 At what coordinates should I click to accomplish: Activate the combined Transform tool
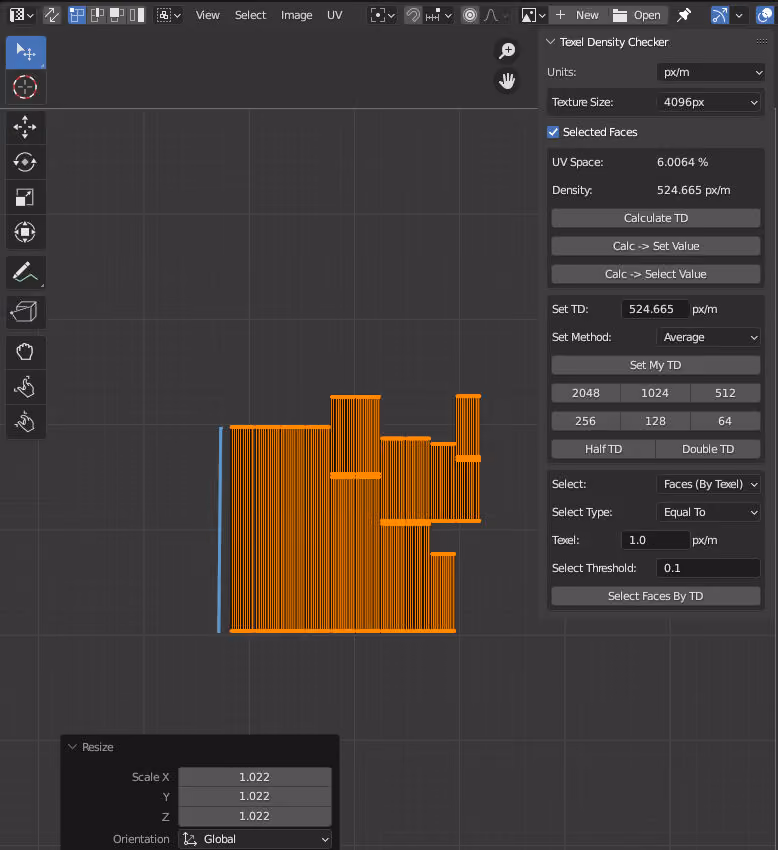(x=25, y=232)
